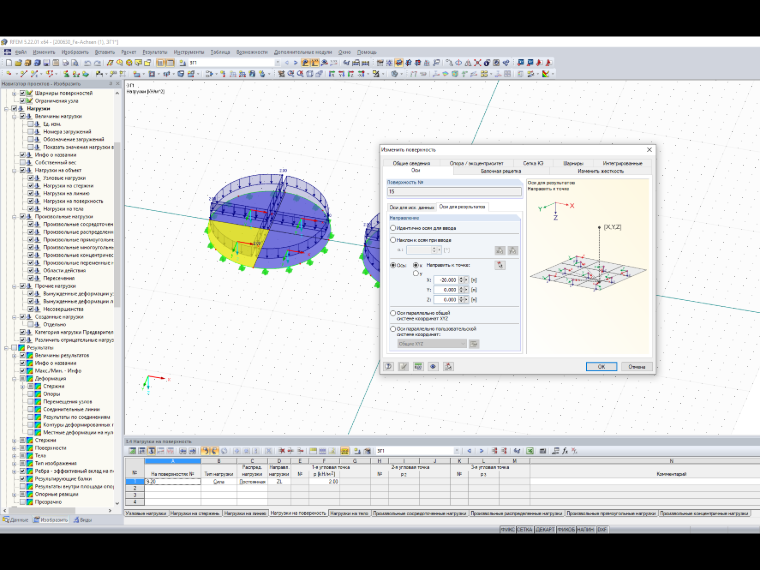
Task: Toggle Собственный вес checkbox in navigator
Action: (23, 162)
